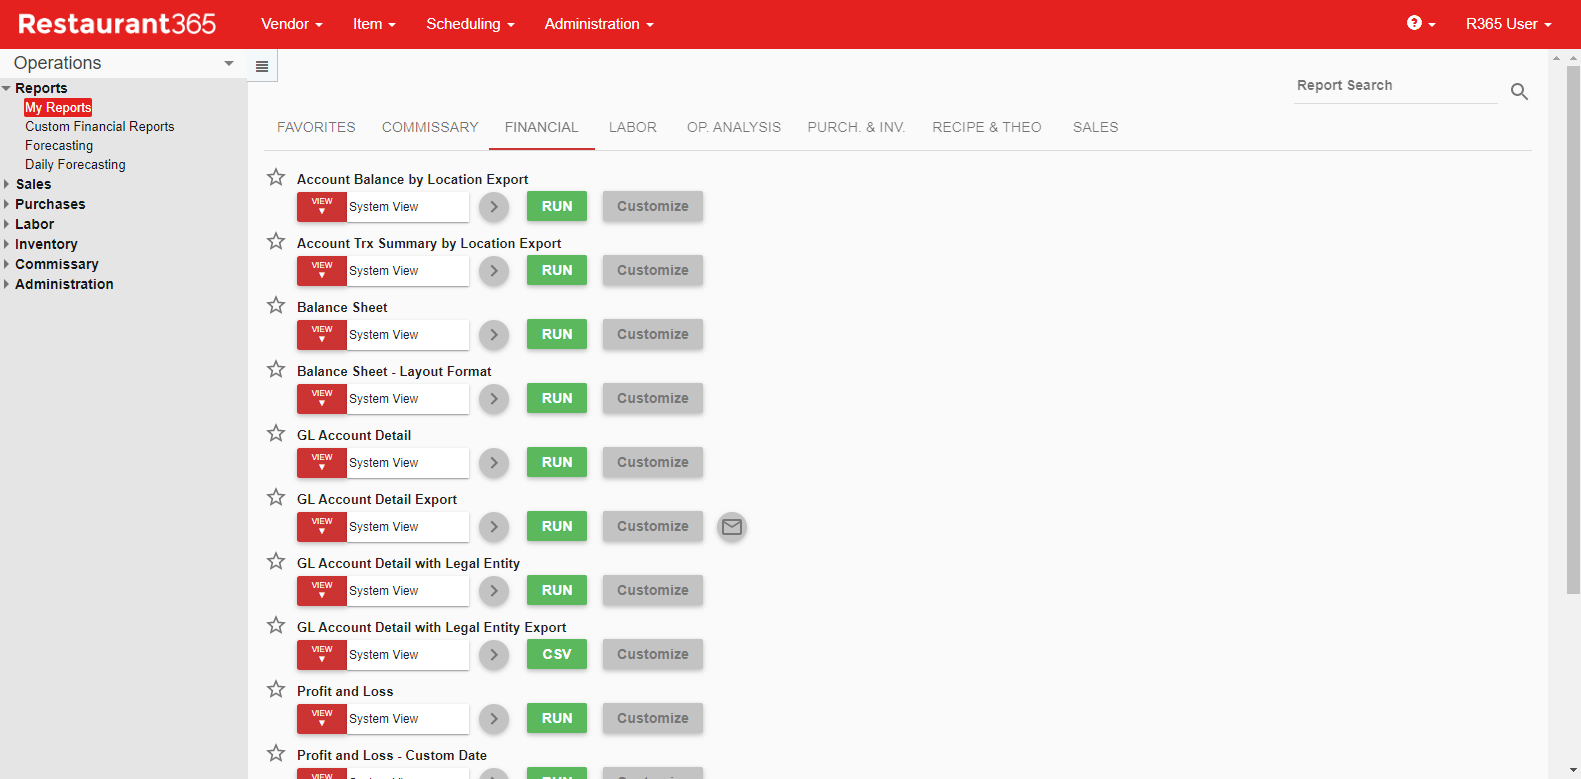Image resolution: width=1581 pixels, height=779 pixels.
Task: Open the Item menu
Action: click(x=374, y=24)
